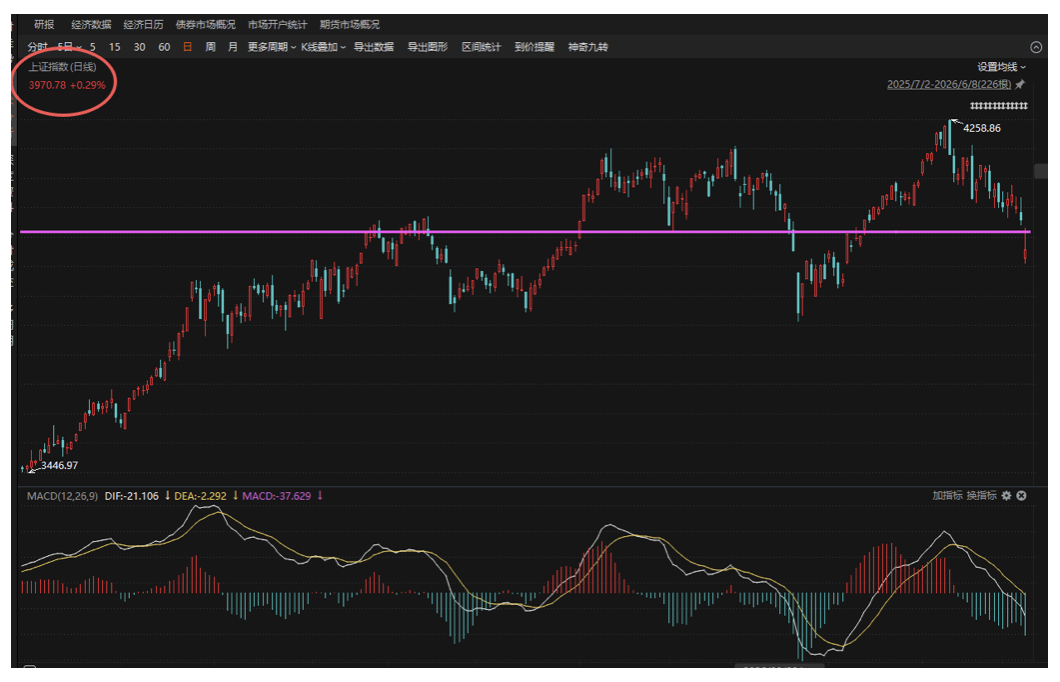The height and width of the screenshot is (682, 1060).
Task: Click the 导出数据 button
Action: click(x=374, y=47)
